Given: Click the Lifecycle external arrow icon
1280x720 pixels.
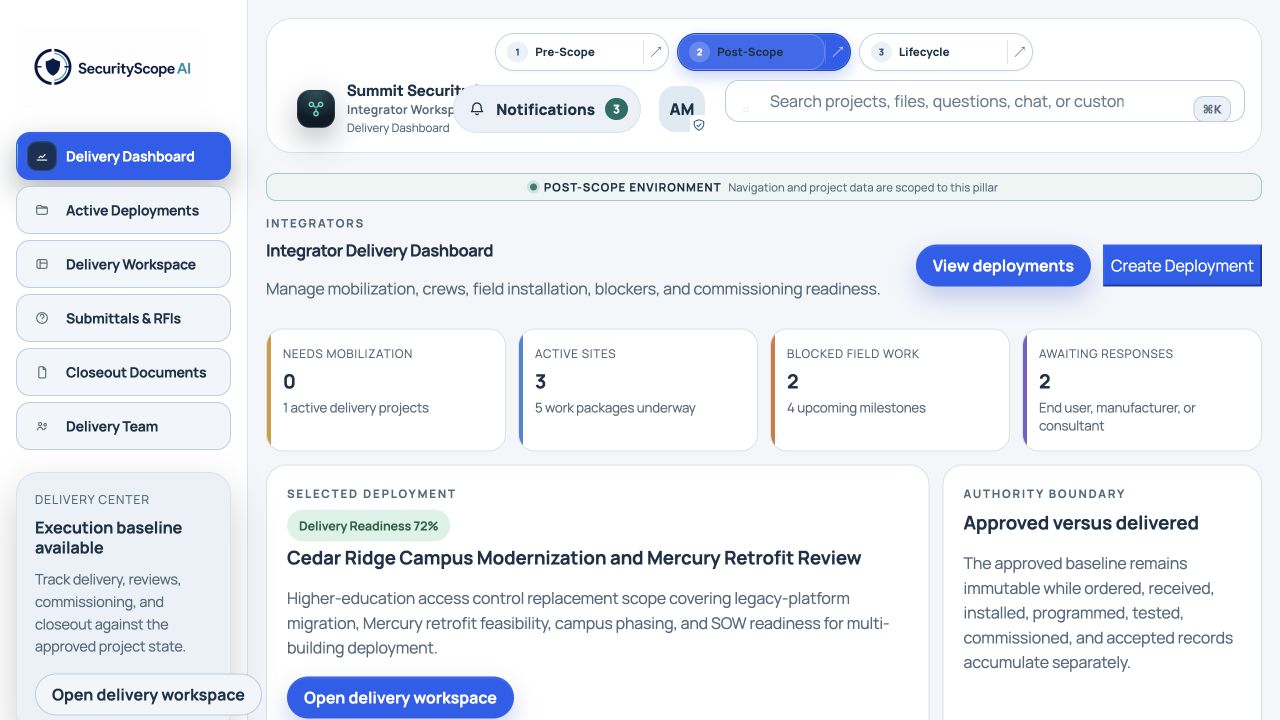Looking at the screenshot, I should [x=1020, y=52].
